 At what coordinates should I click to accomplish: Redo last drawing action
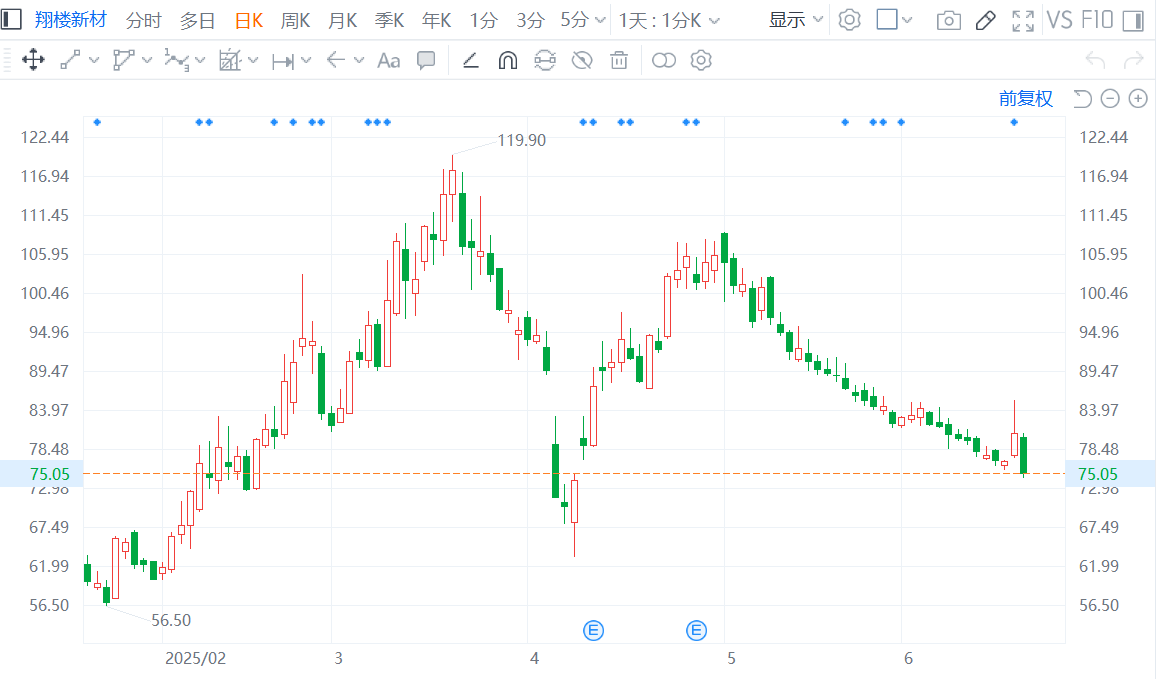[1133, 60]
